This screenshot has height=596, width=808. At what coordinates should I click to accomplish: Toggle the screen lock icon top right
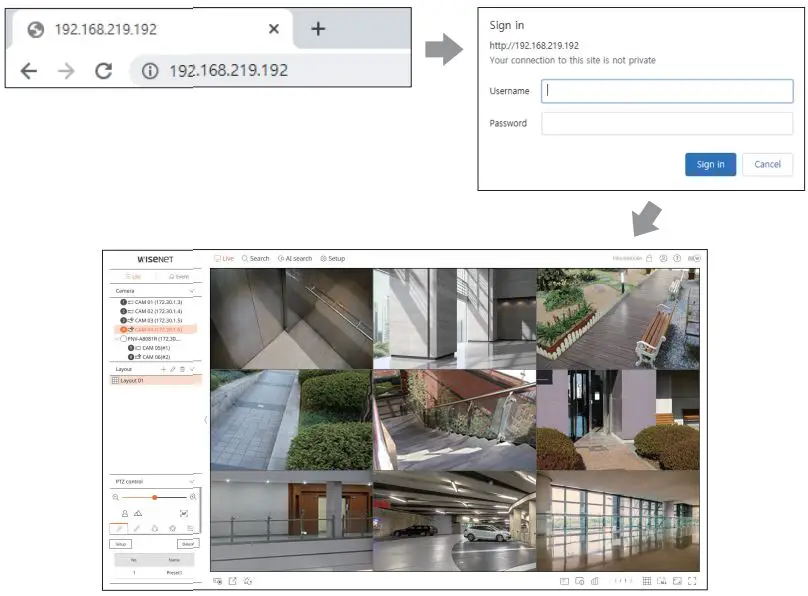tap(648, 258)
